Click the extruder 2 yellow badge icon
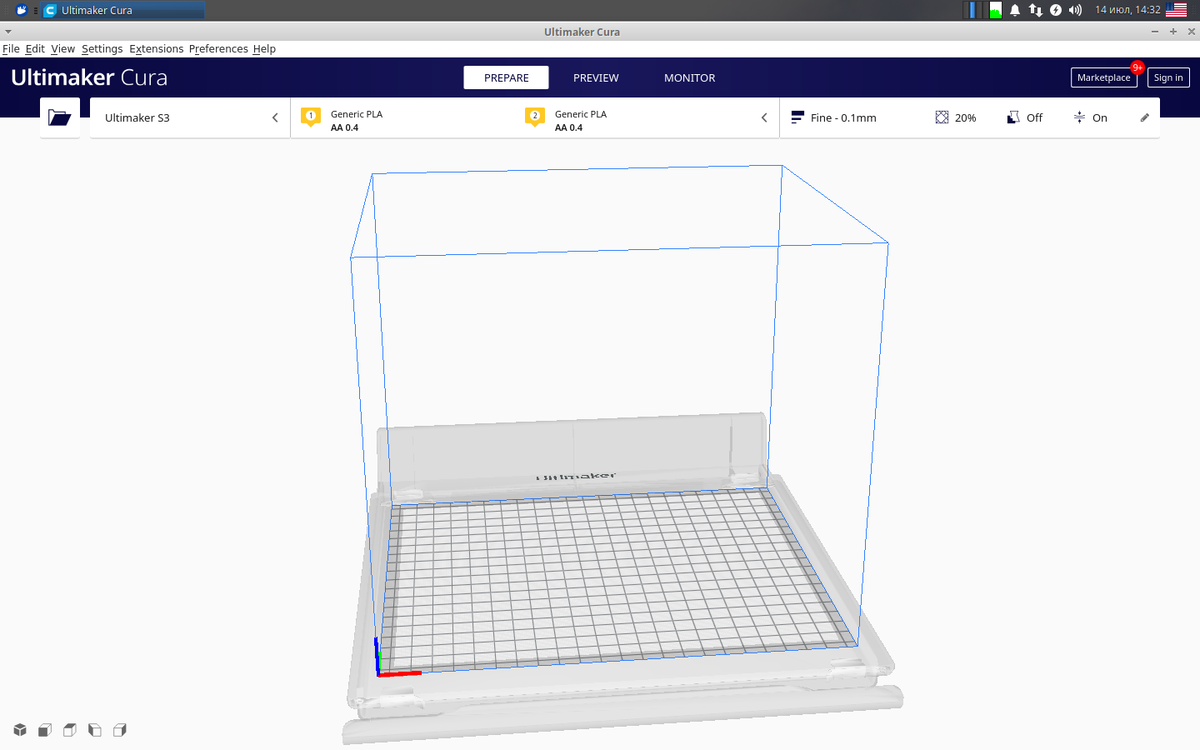 [x=534, y=118]
